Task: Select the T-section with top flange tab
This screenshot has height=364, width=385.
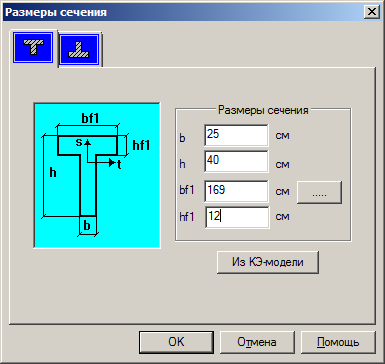Action: point(33,48)
